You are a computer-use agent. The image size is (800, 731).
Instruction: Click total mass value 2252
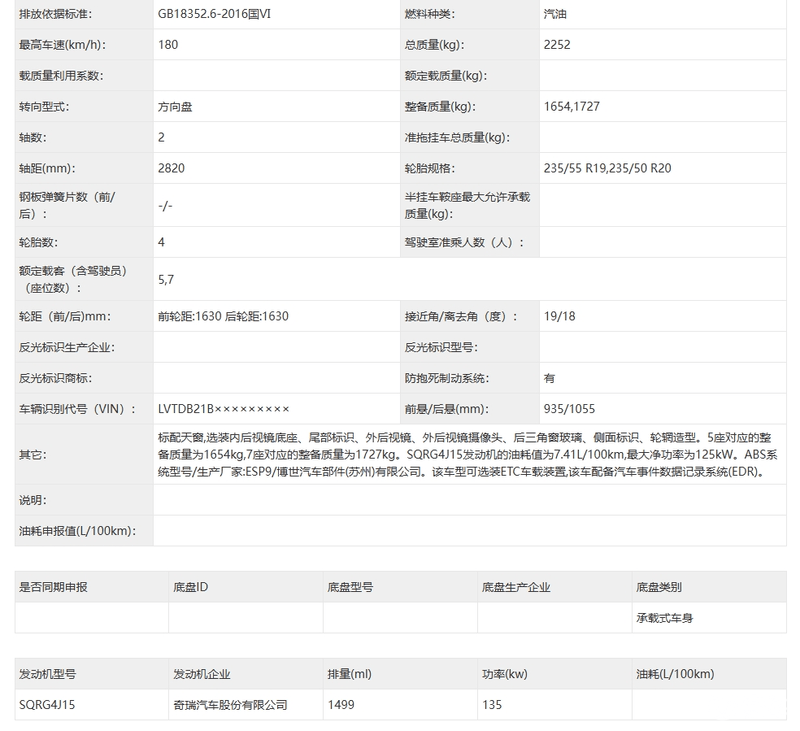557,45
